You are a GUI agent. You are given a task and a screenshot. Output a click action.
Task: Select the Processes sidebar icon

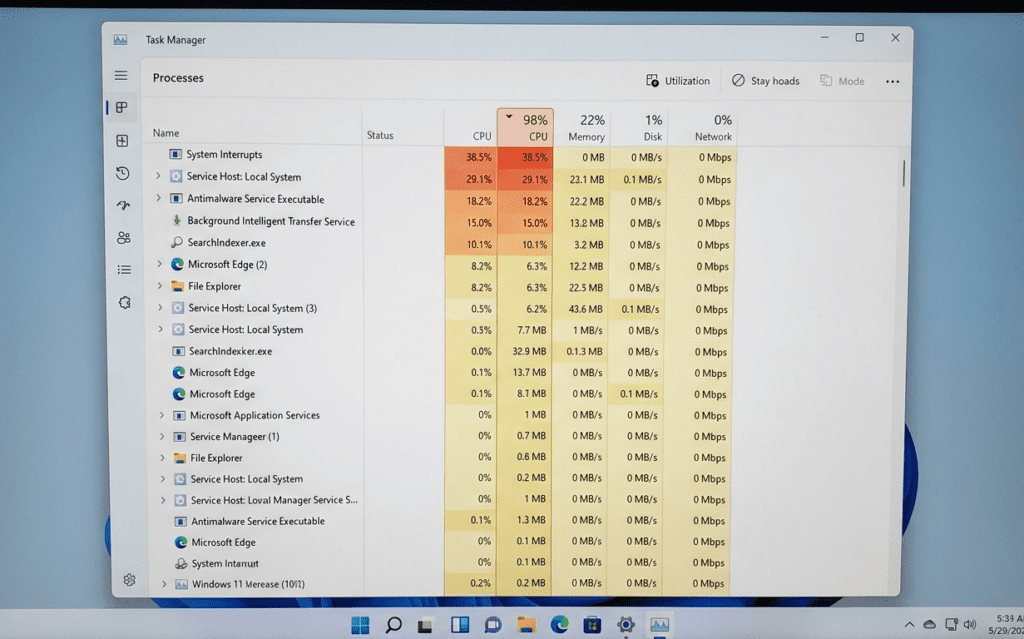pos(121,108)
